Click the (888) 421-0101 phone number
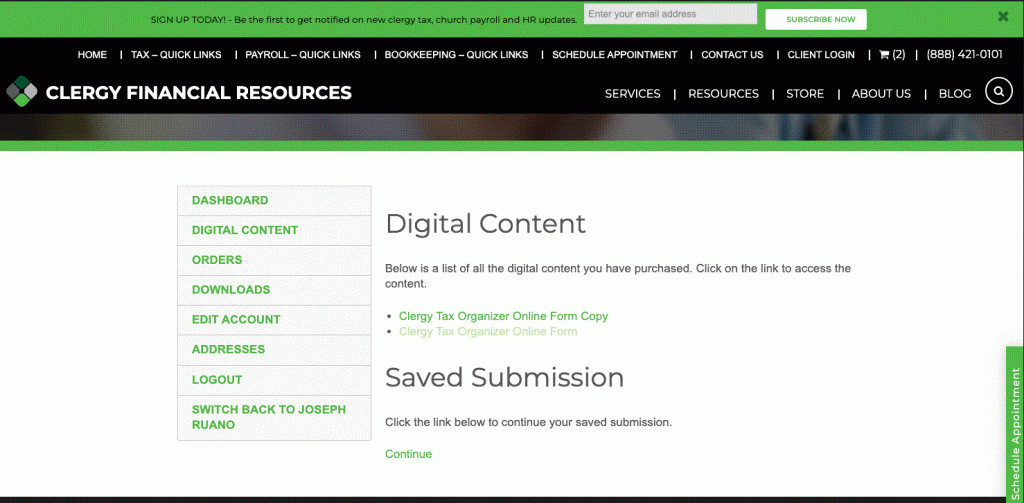 [x=965, y=55]
